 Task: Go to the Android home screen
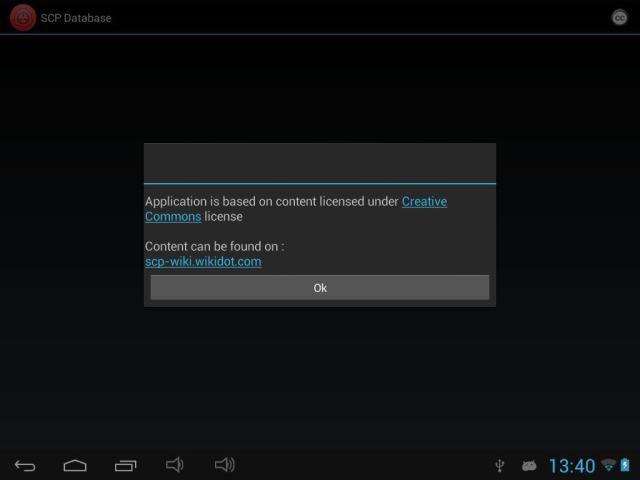point(75,465)
